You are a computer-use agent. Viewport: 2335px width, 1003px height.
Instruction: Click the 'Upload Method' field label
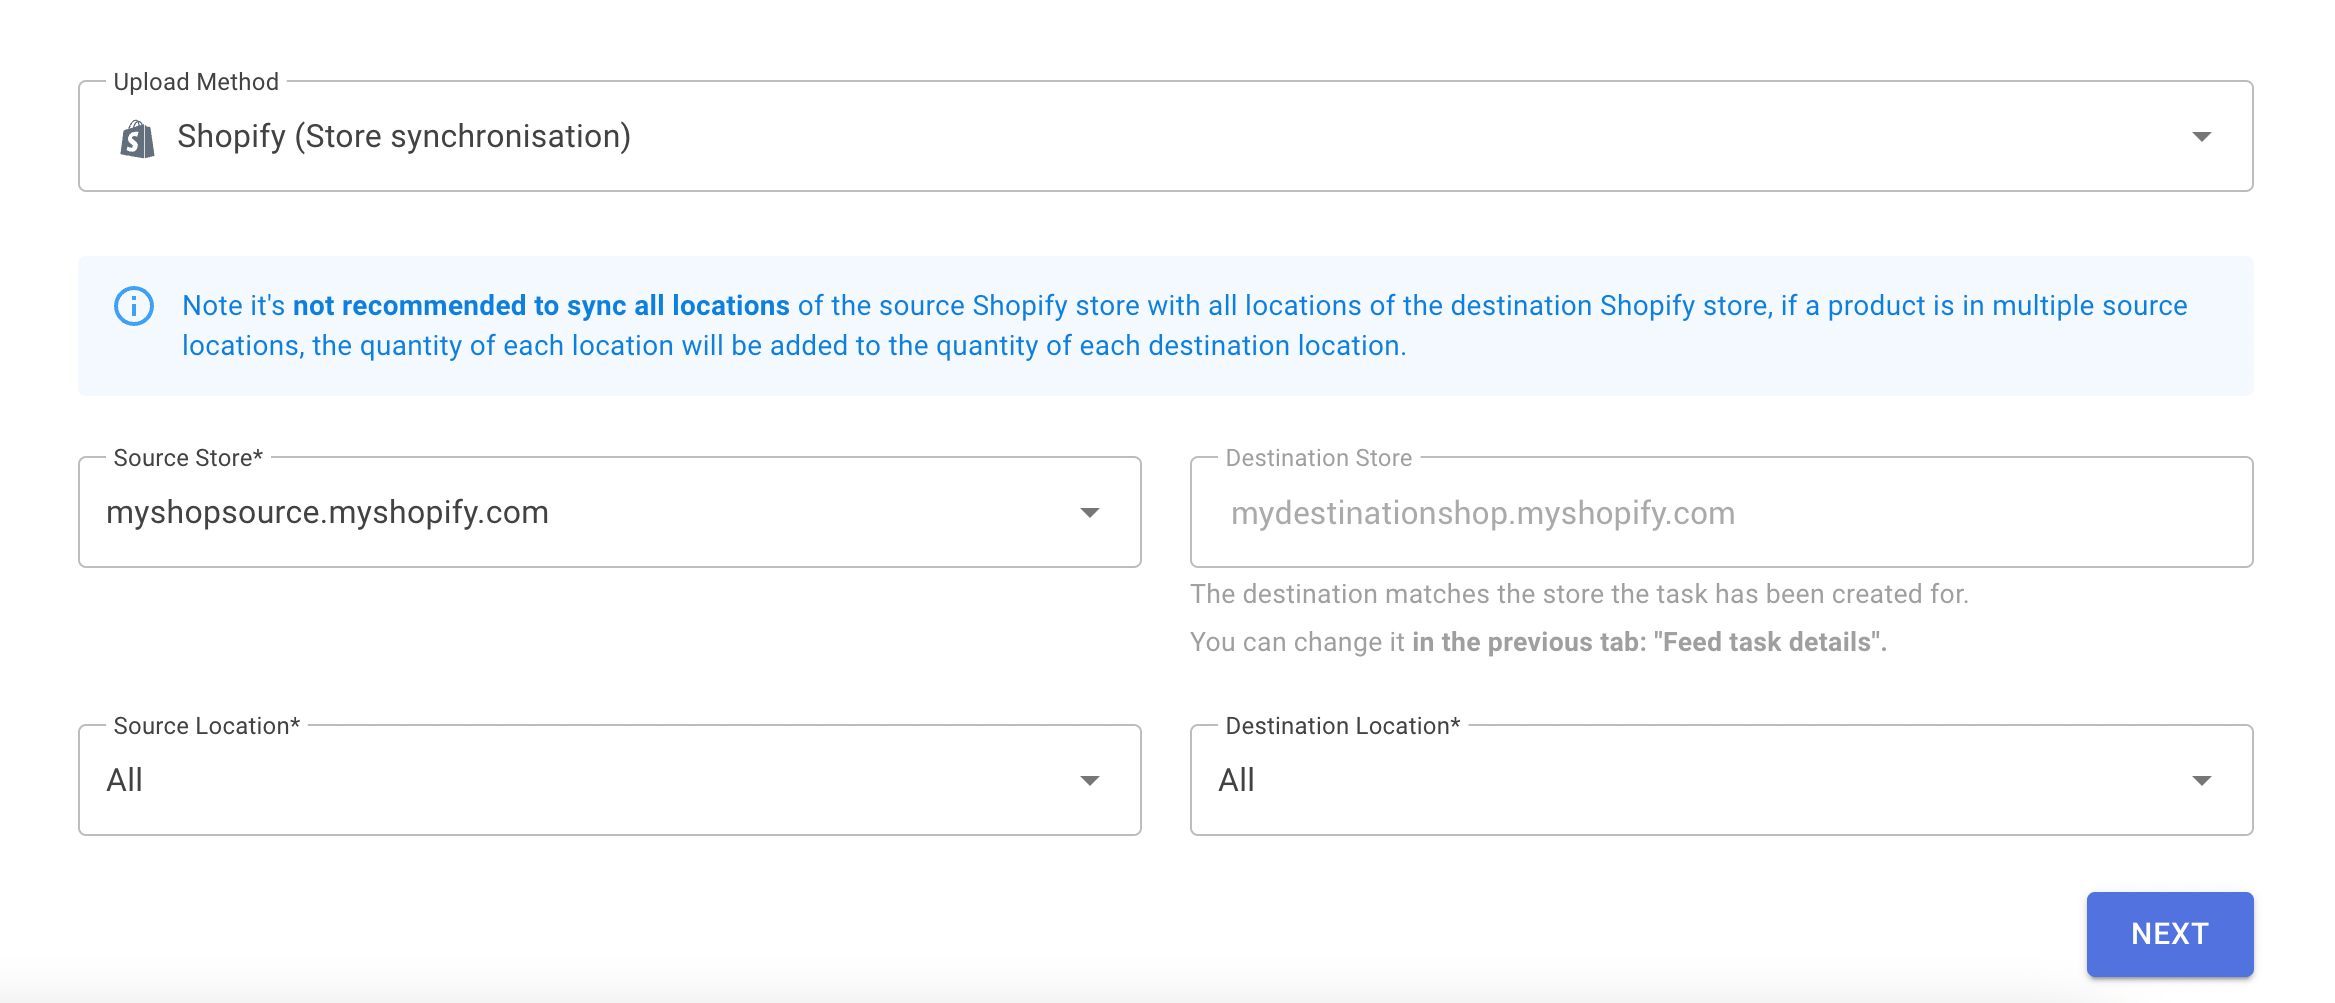[x=196, y=82]
